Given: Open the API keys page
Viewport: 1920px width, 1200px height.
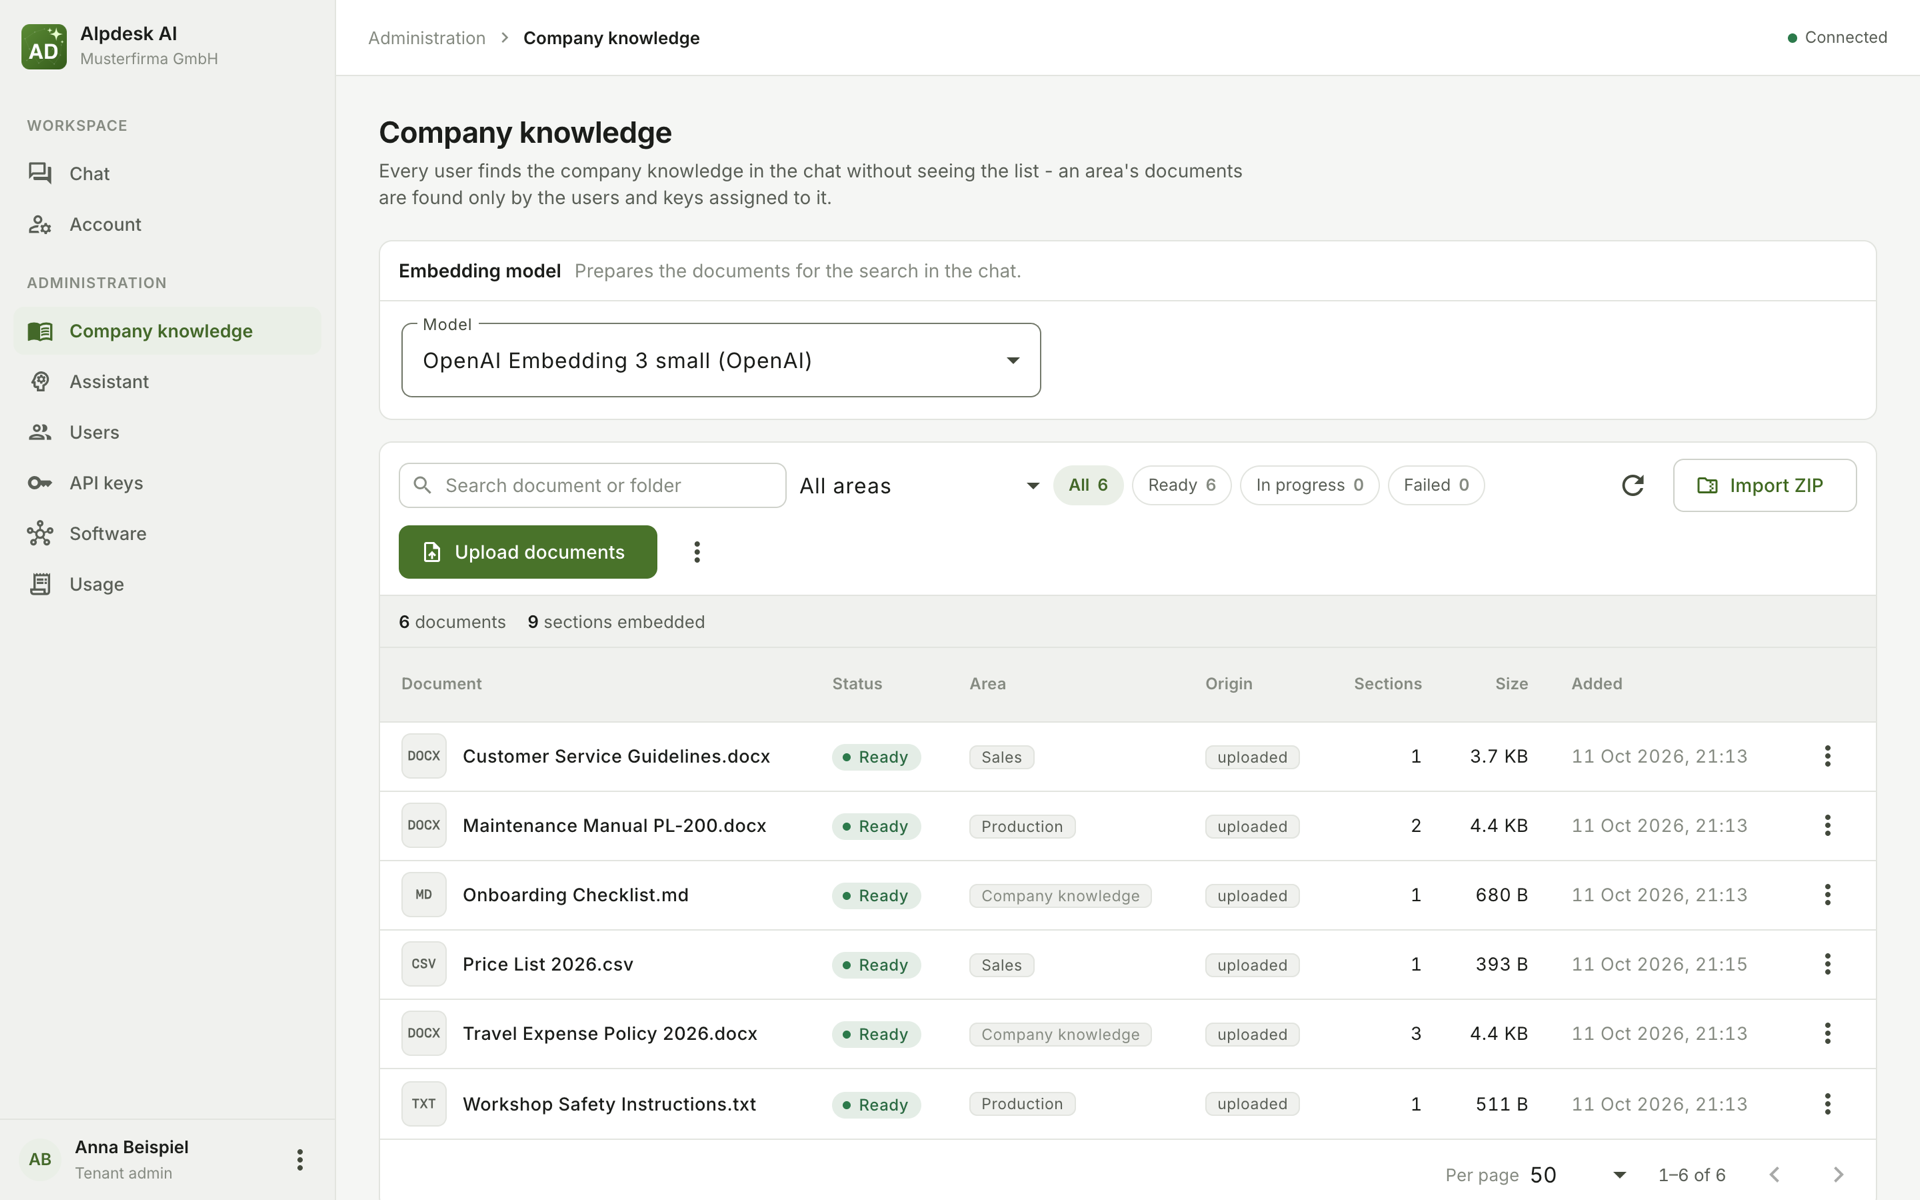Looking at the screenshot, I should click(x=106, y=483).
